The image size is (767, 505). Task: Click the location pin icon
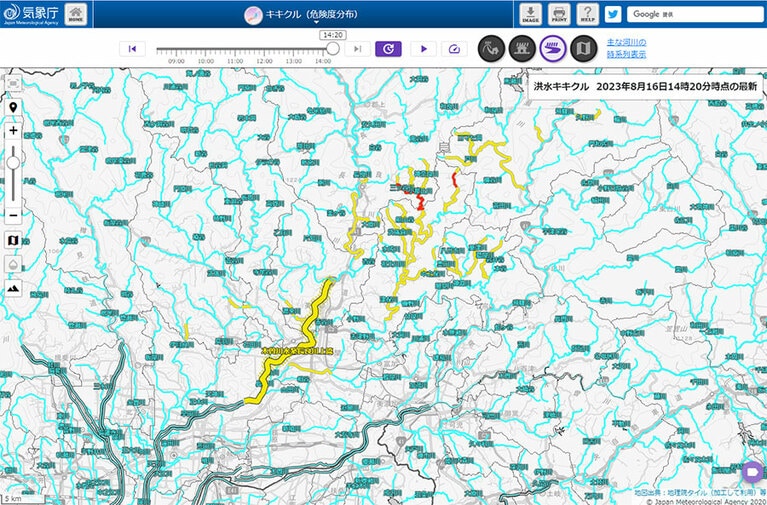[x=13, y=107]
